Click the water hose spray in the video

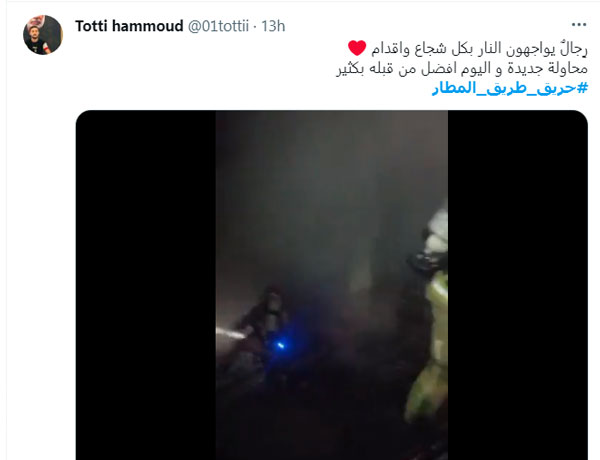(230, 333)
